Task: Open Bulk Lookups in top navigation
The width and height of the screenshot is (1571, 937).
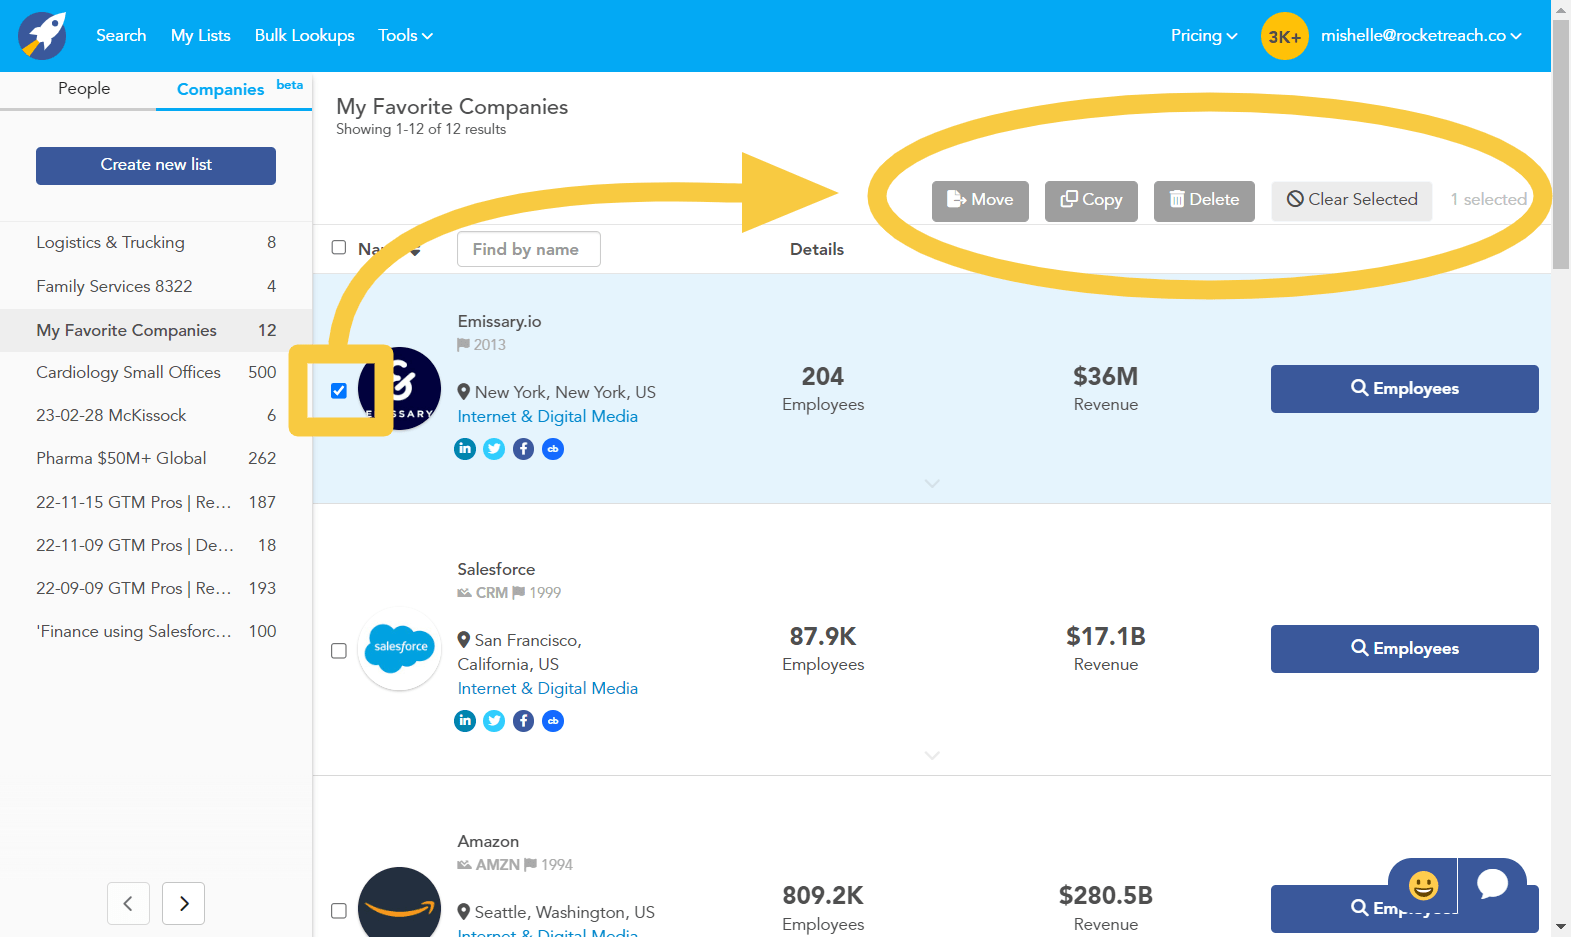Action: pyautogui.click(x=305, y=36)
